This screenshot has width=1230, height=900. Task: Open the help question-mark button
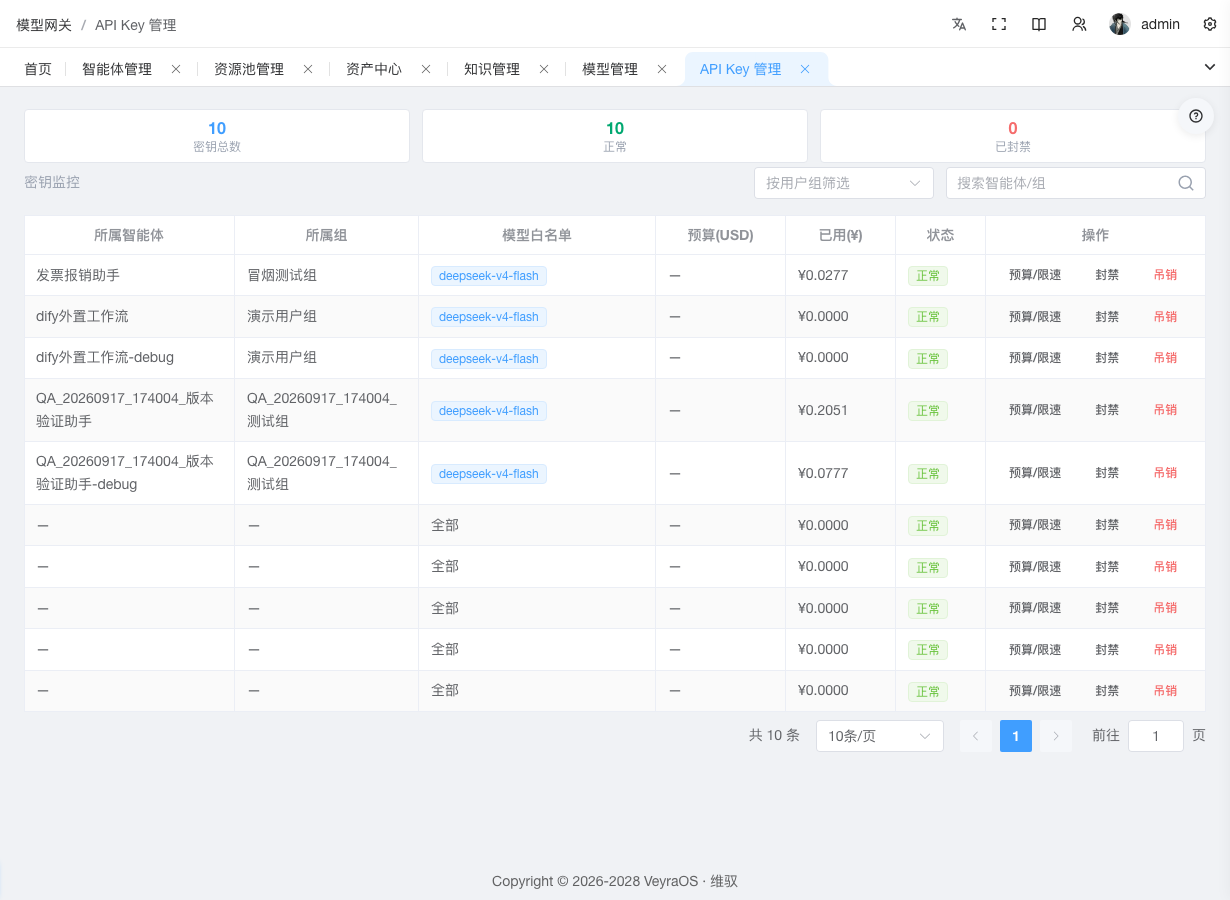[x=1196, y=116]
